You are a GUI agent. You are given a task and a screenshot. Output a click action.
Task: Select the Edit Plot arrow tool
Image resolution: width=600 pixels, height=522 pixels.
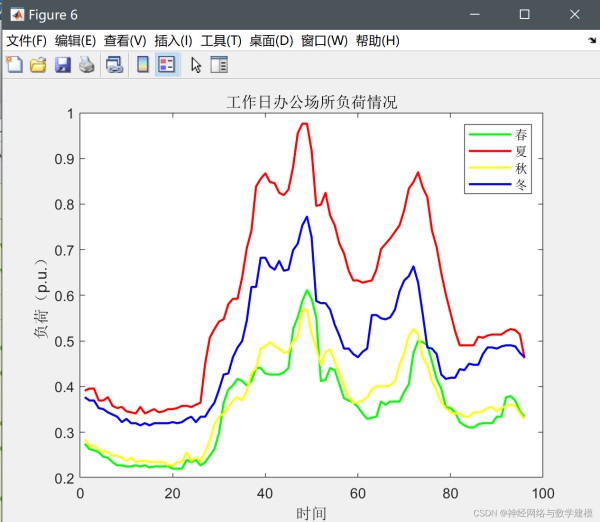196,65
